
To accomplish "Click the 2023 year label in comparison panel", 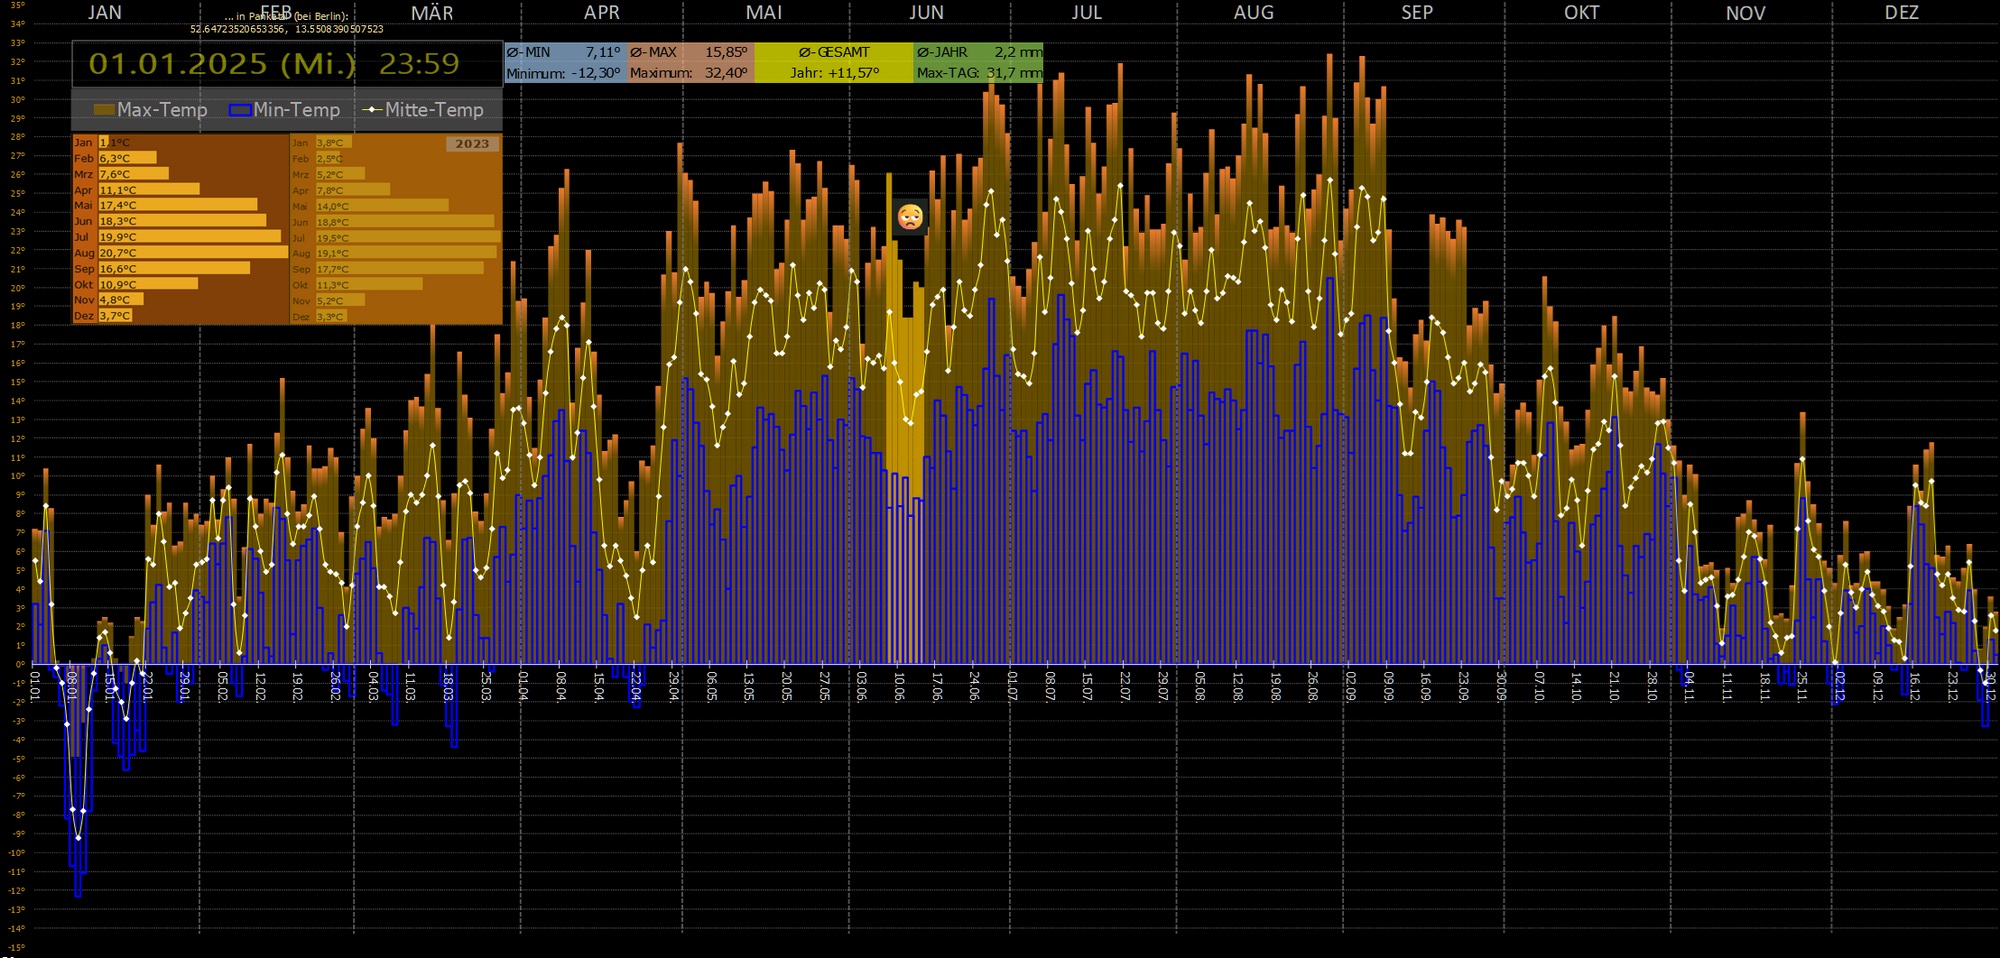I will pos(472,144).
